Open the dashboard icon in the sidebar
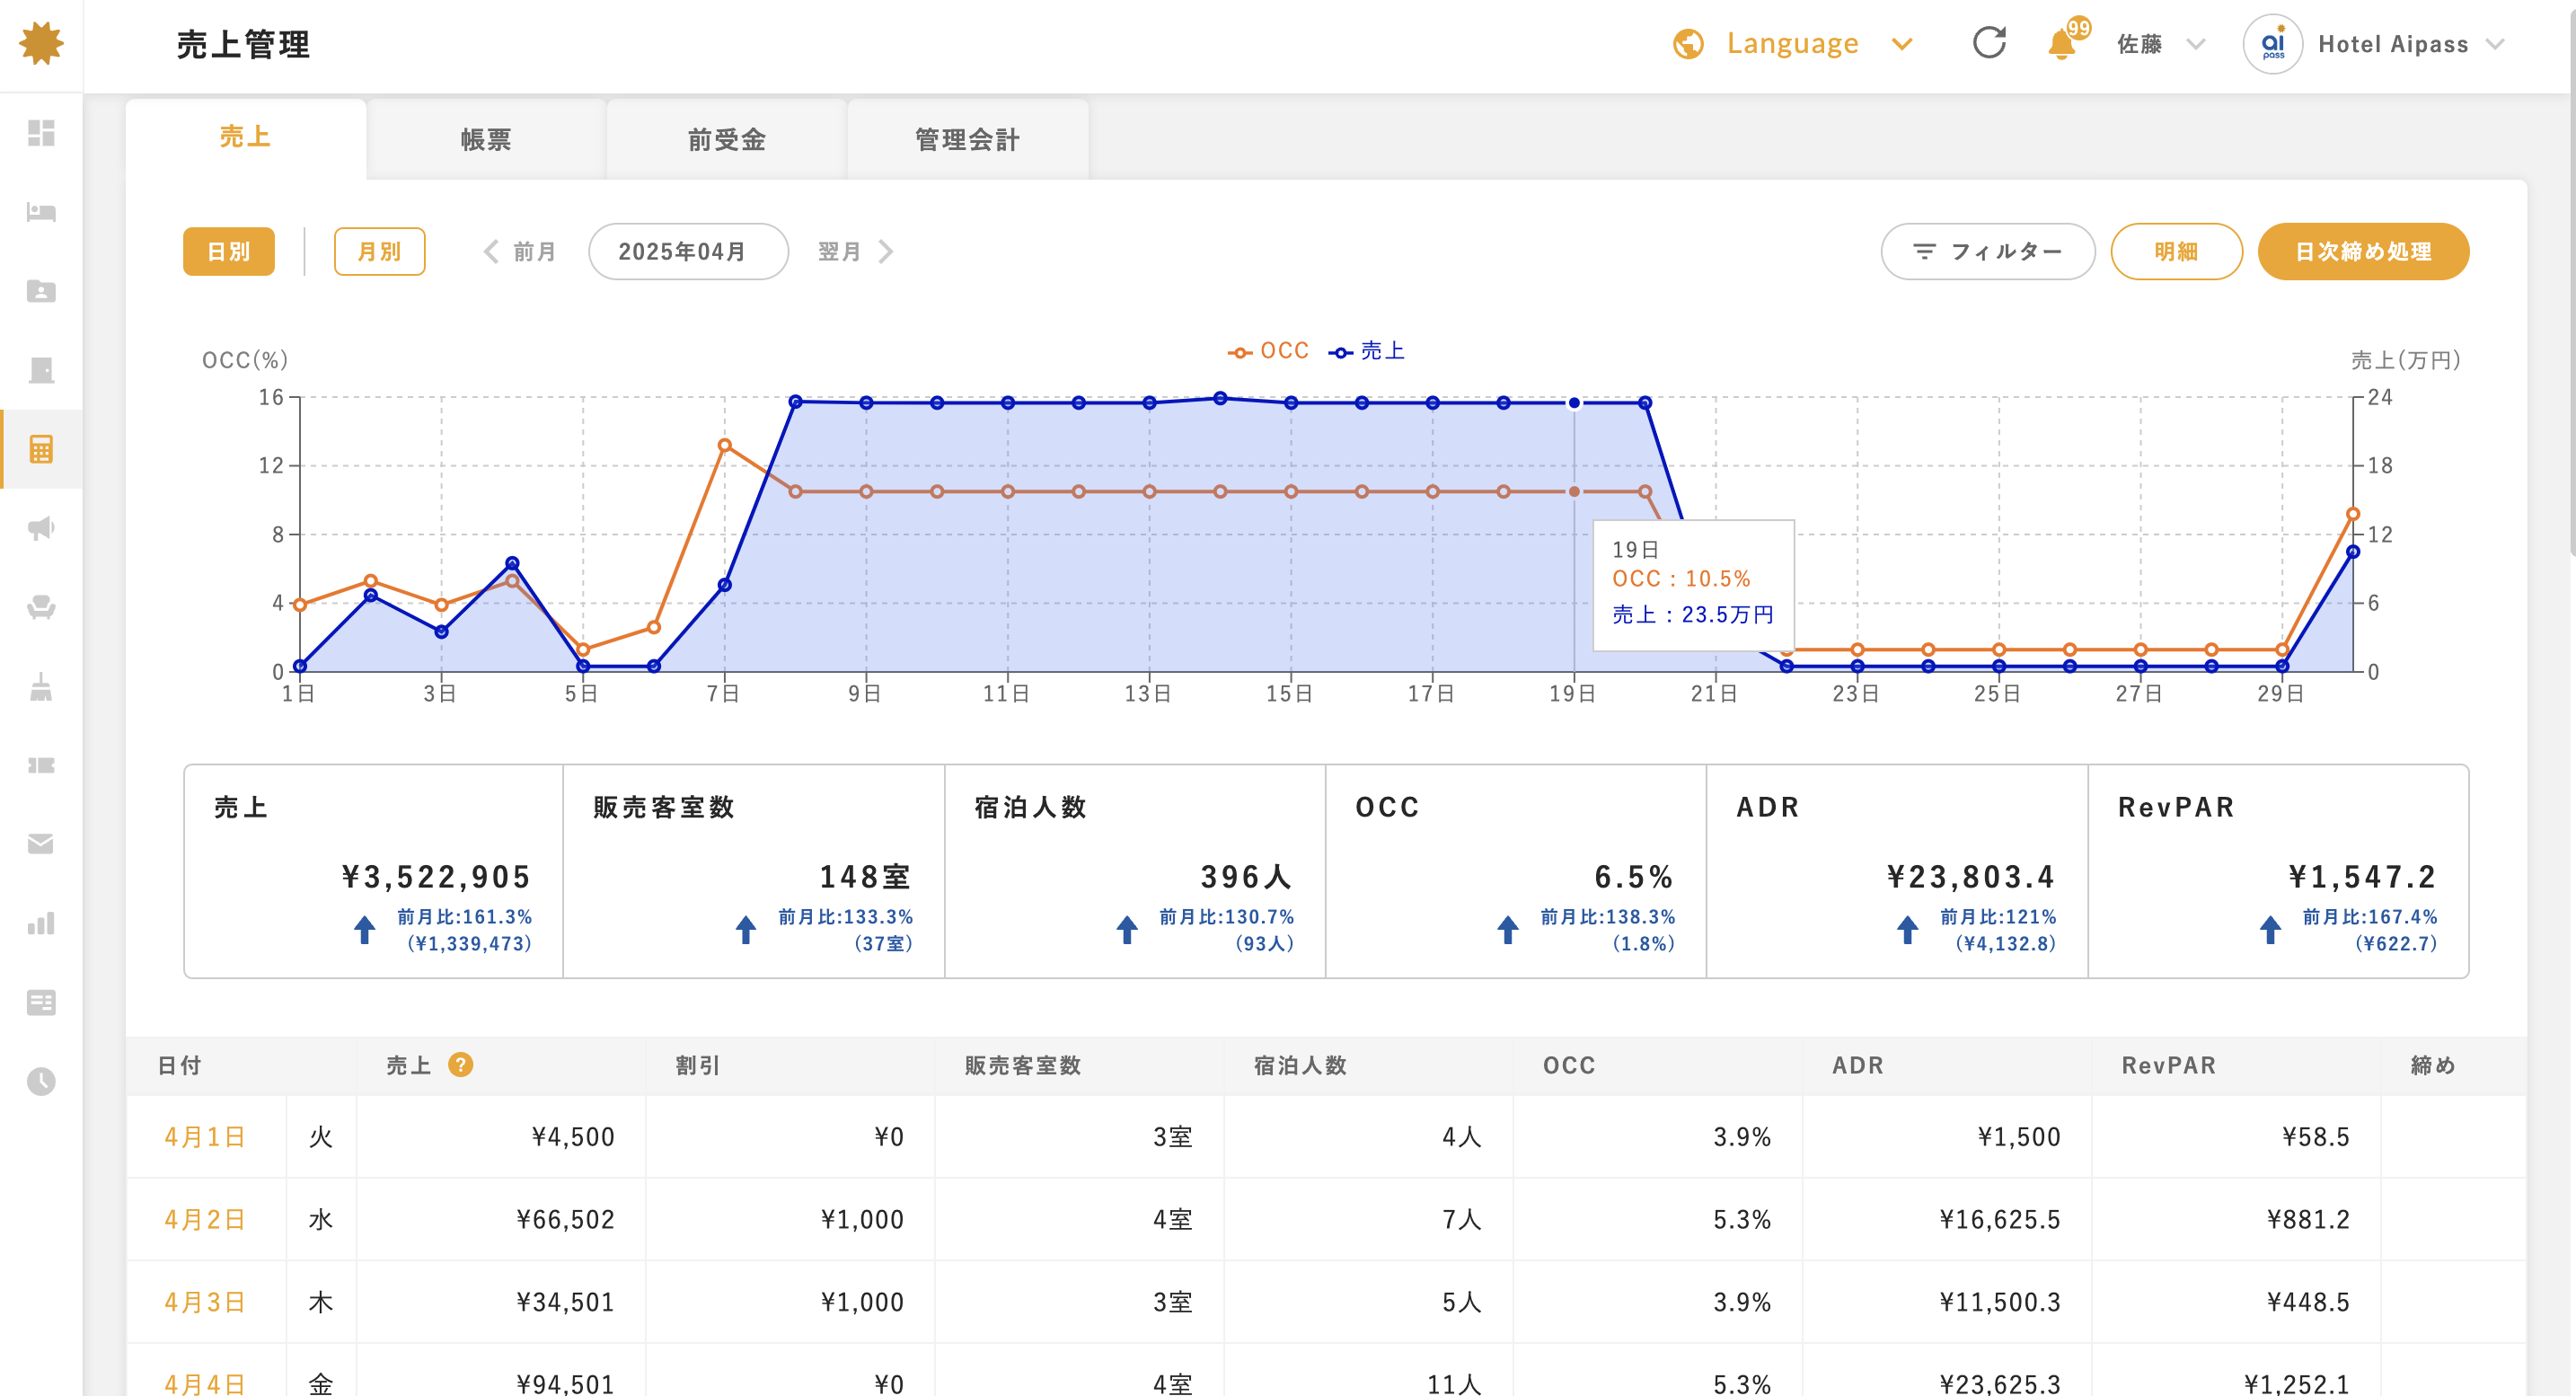Viewport: 2576px width, 1396px height. [41, 133]
